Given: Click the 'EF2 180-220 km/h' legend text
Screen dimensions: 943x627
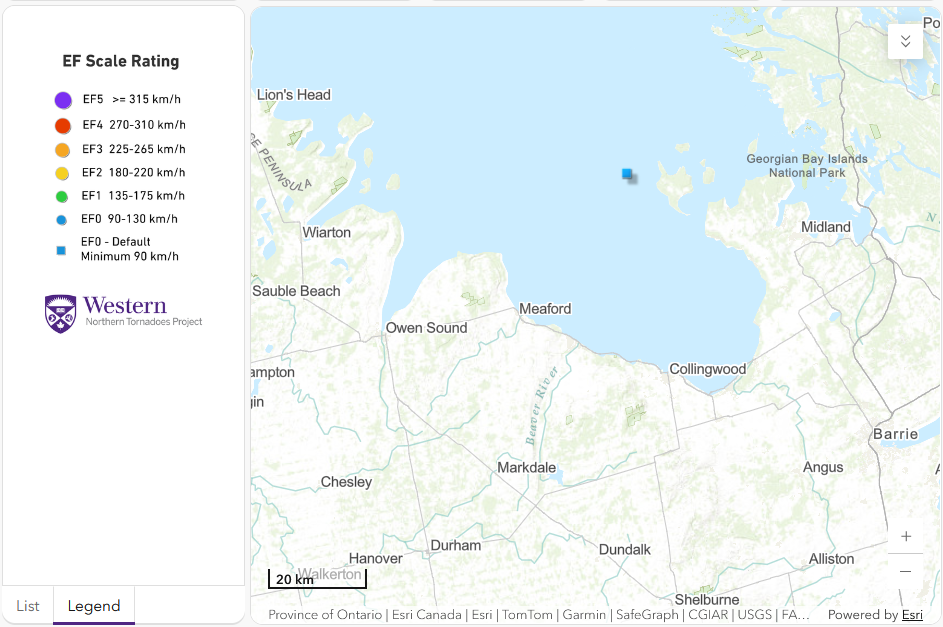Looking at the screenshot, I should [x=134, y=173].
